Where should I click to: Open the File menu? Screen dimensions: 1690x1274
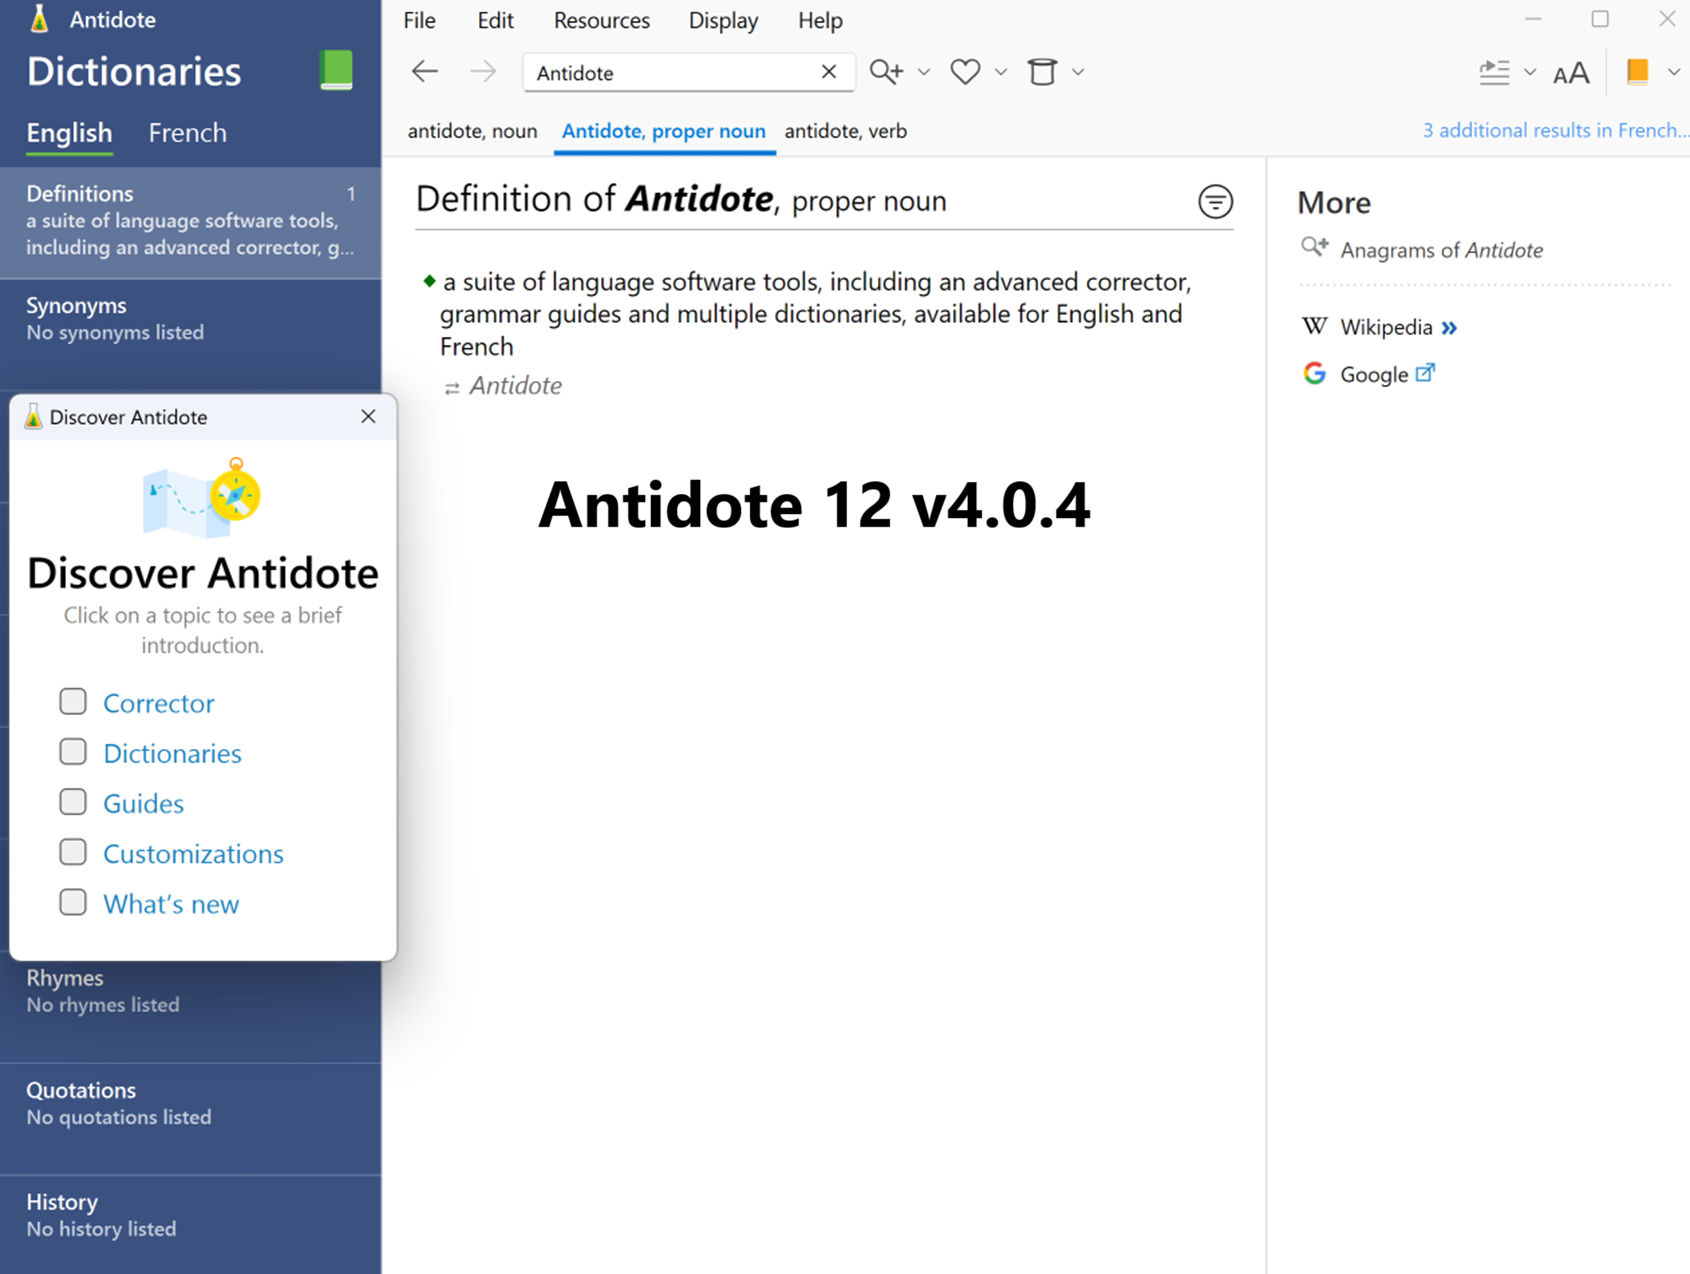coord(420,20)
